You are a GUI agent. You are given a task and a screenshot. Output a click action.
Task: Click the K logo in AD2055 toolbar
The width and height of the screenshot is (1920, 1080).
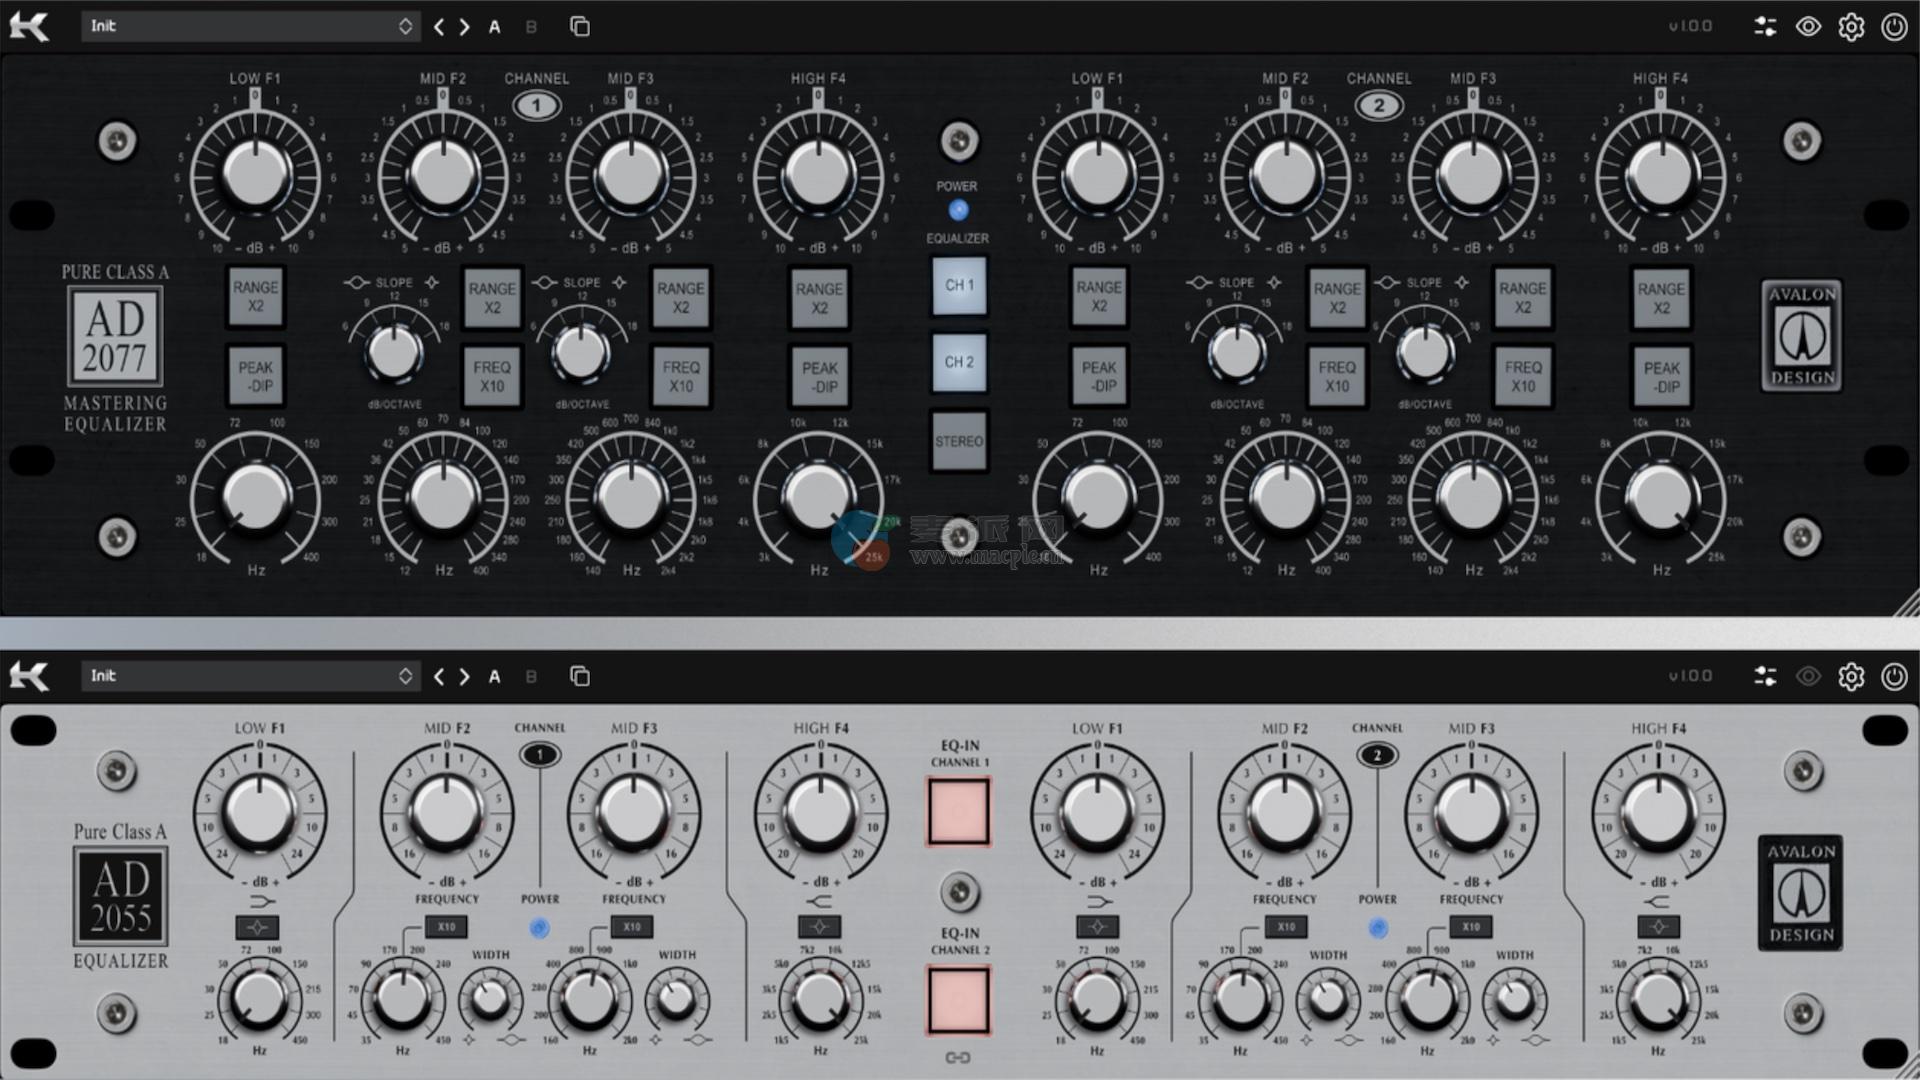tap(29, 677)
